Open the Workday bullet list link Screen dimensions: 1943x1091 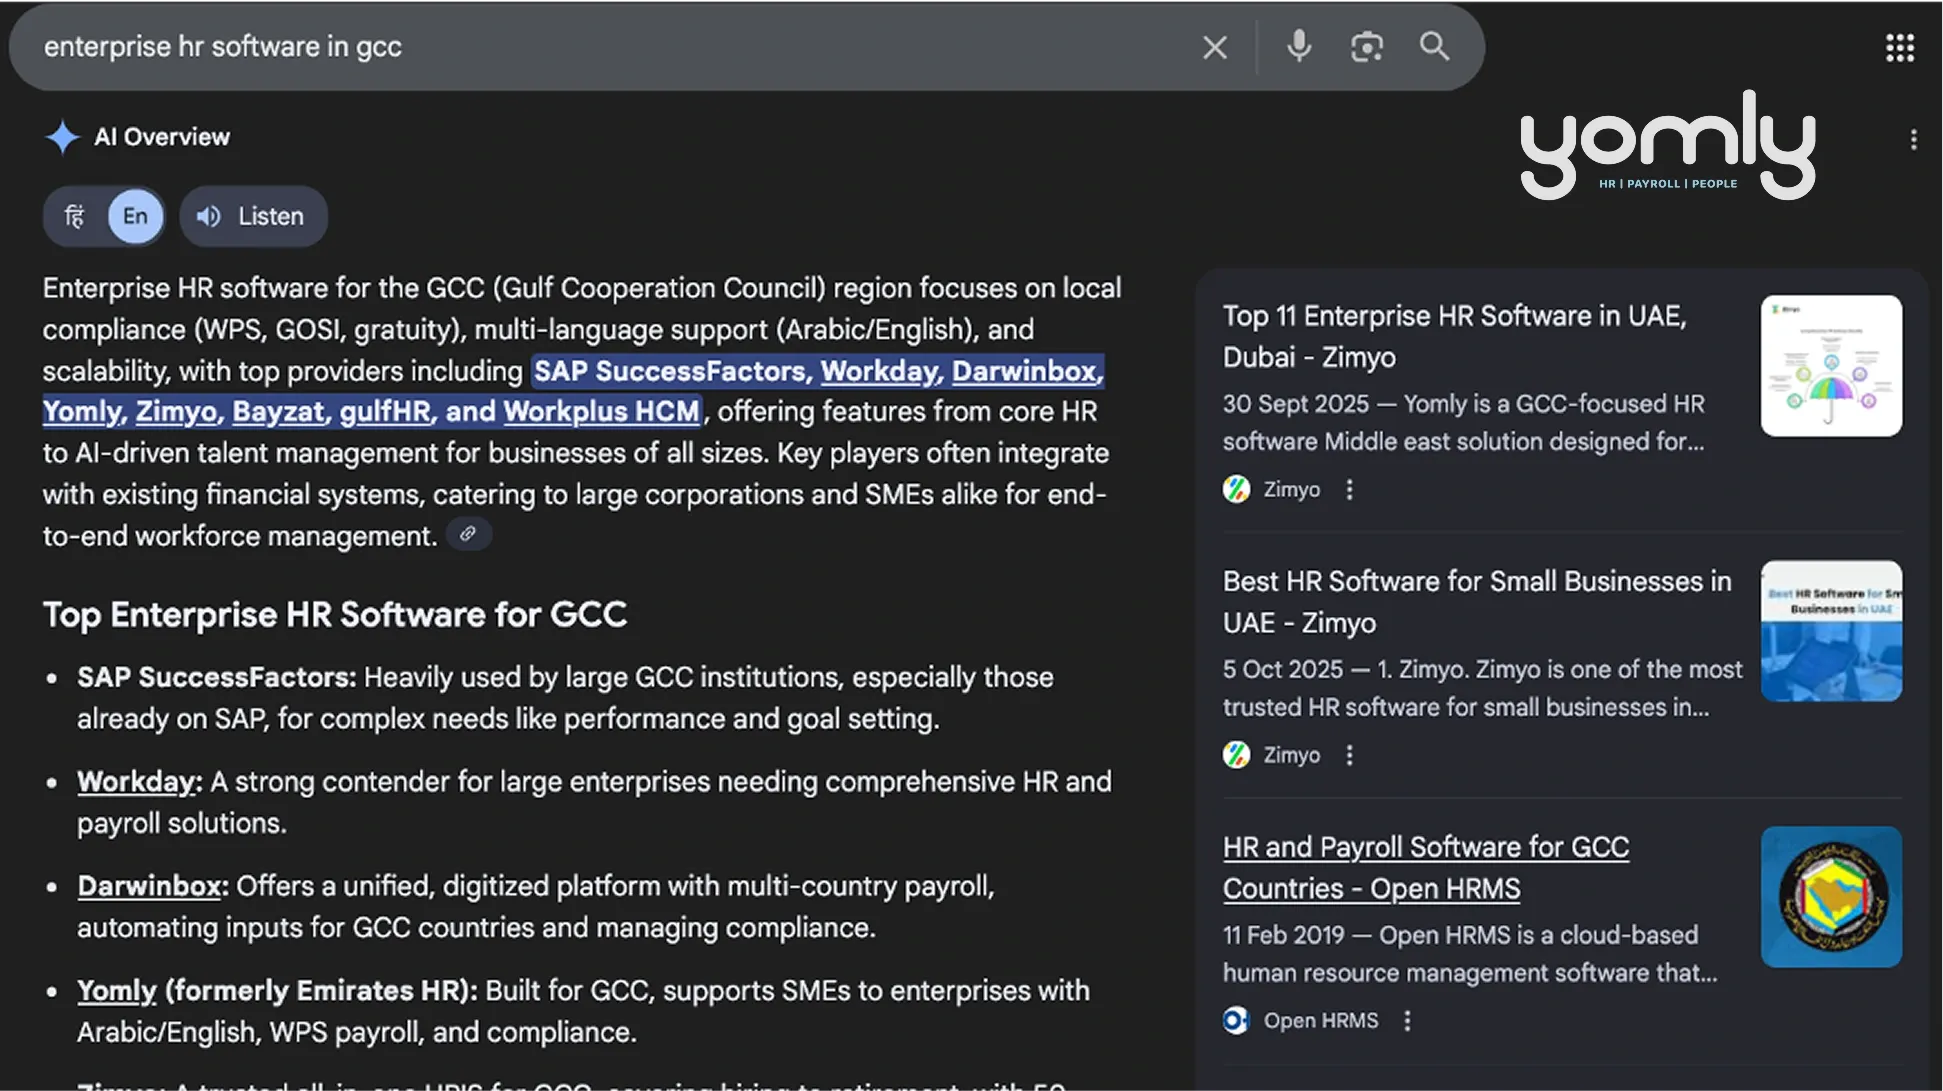pos(139,782)
